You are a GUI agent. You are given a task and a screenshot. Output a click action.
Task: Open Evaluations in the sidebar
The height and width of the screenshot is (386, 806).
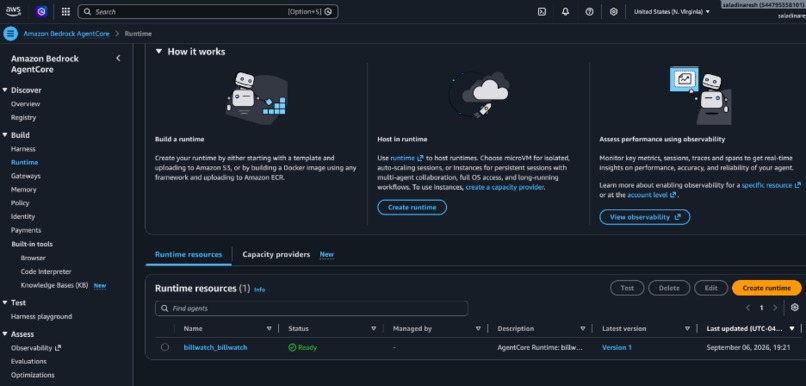pos(29,361)
